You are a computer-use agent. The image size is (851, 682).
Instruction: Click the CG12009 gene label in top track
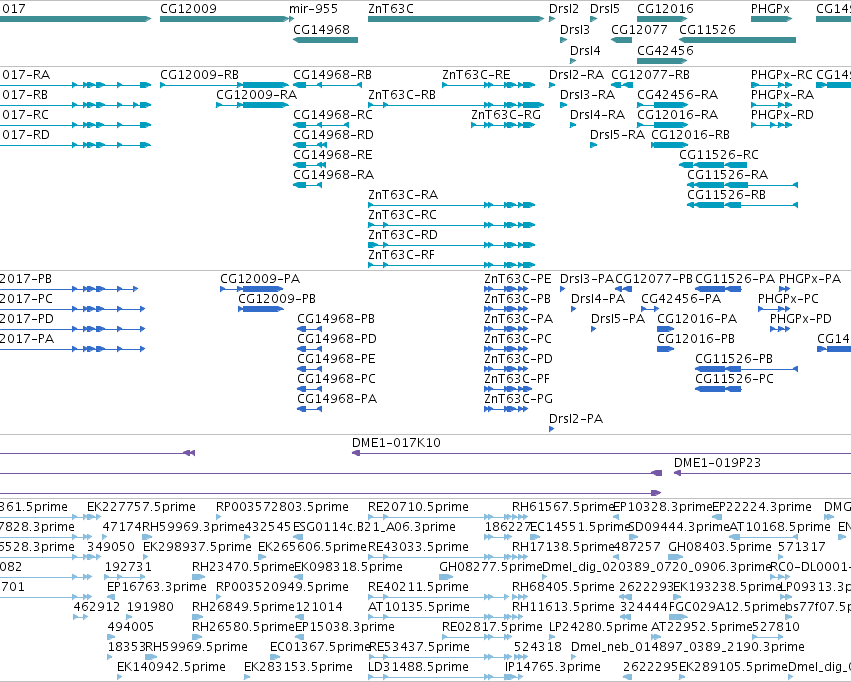pos(188,9)
